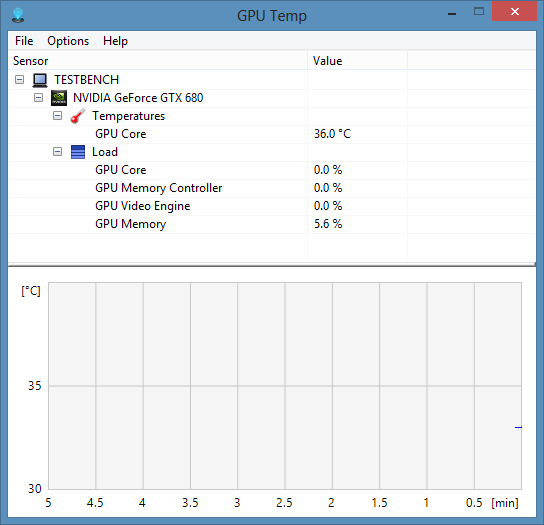The image size is (544, 525).
Task: Maximize the GPU Temp window
Action: 479,12
